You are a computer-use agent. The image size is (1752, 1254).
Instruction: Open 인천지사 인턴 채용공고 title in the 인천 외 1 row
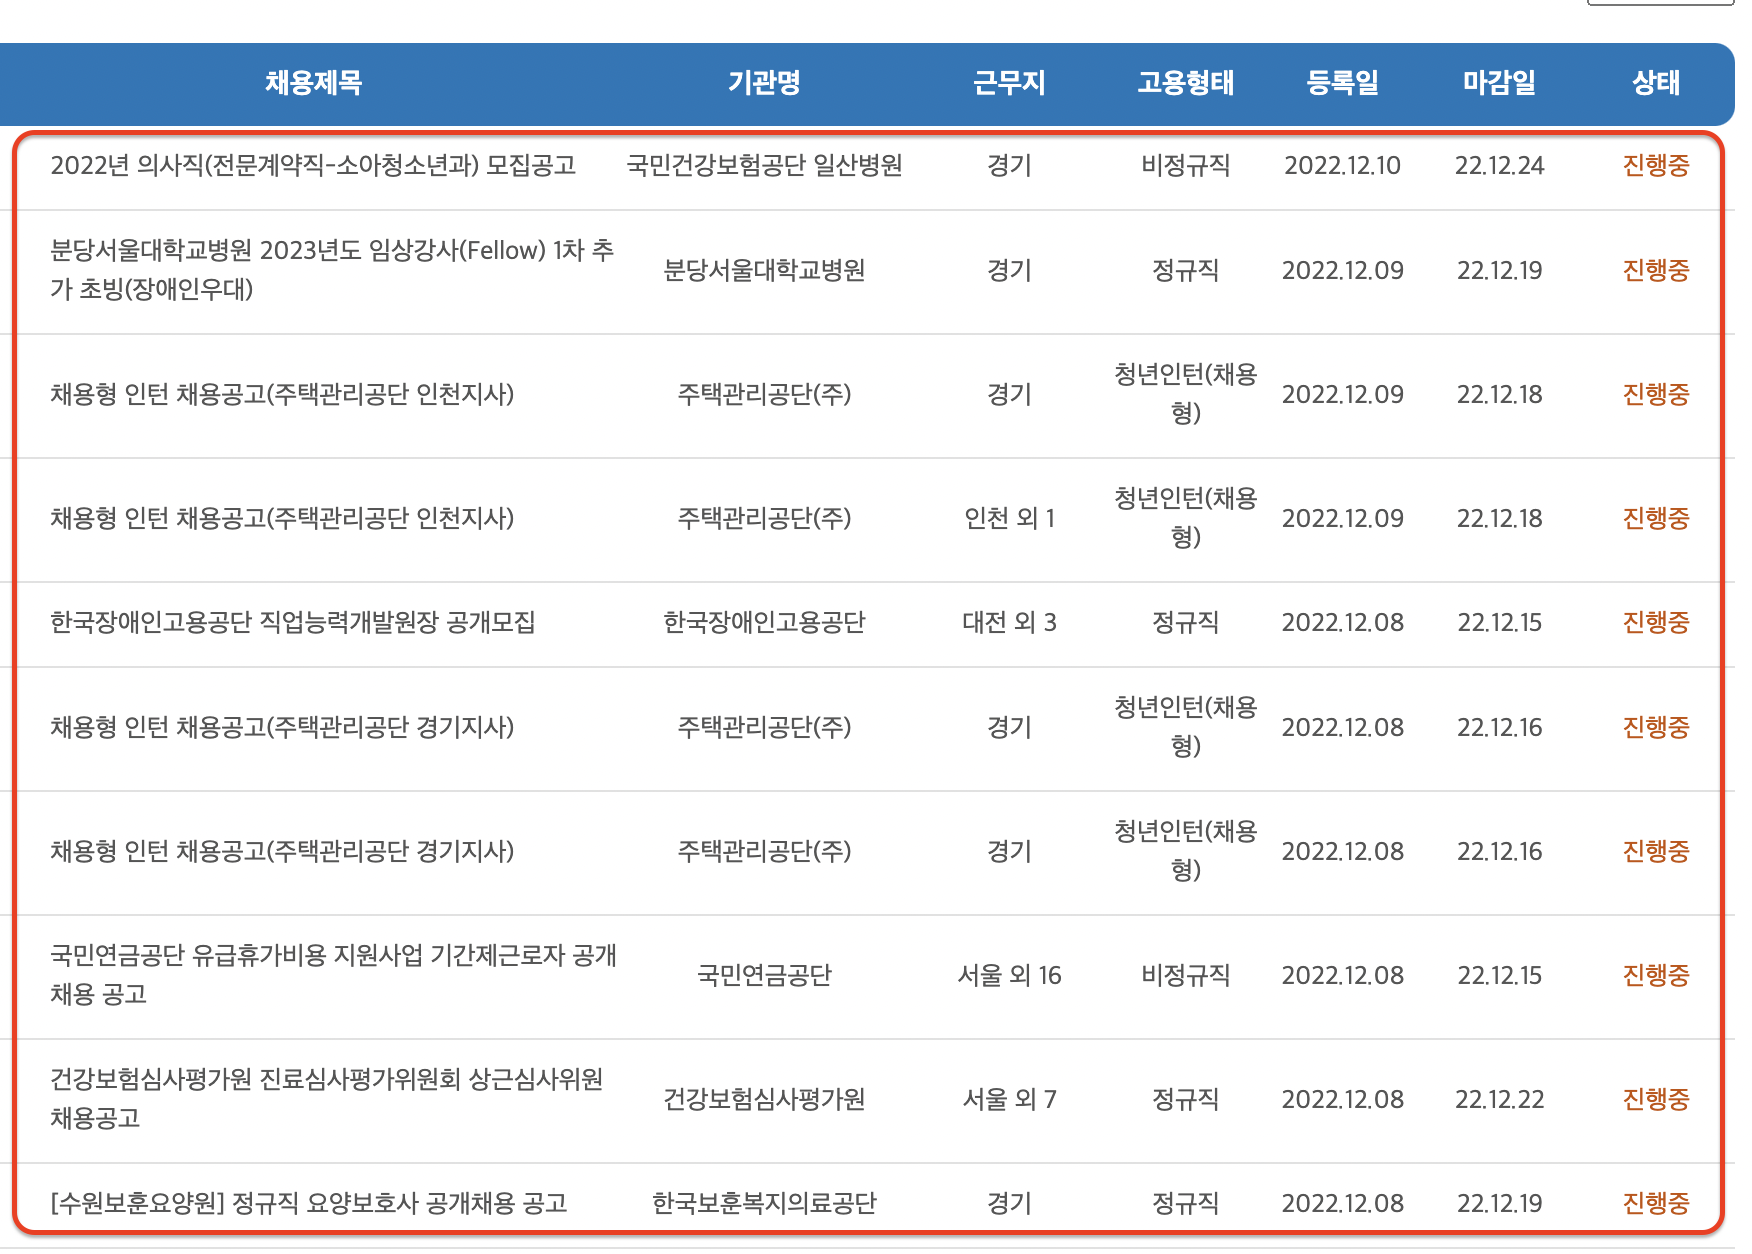tap(282, 518)
